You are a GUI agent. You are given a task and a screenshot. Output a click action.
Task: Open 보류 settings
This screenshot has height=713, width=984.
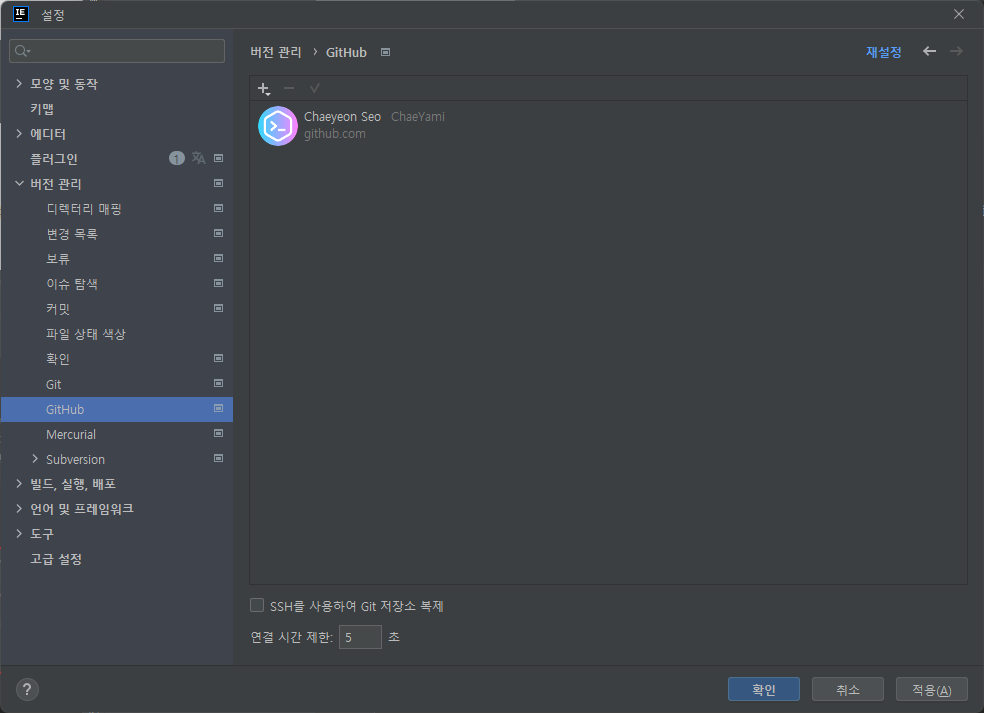(x=58, y=259)
